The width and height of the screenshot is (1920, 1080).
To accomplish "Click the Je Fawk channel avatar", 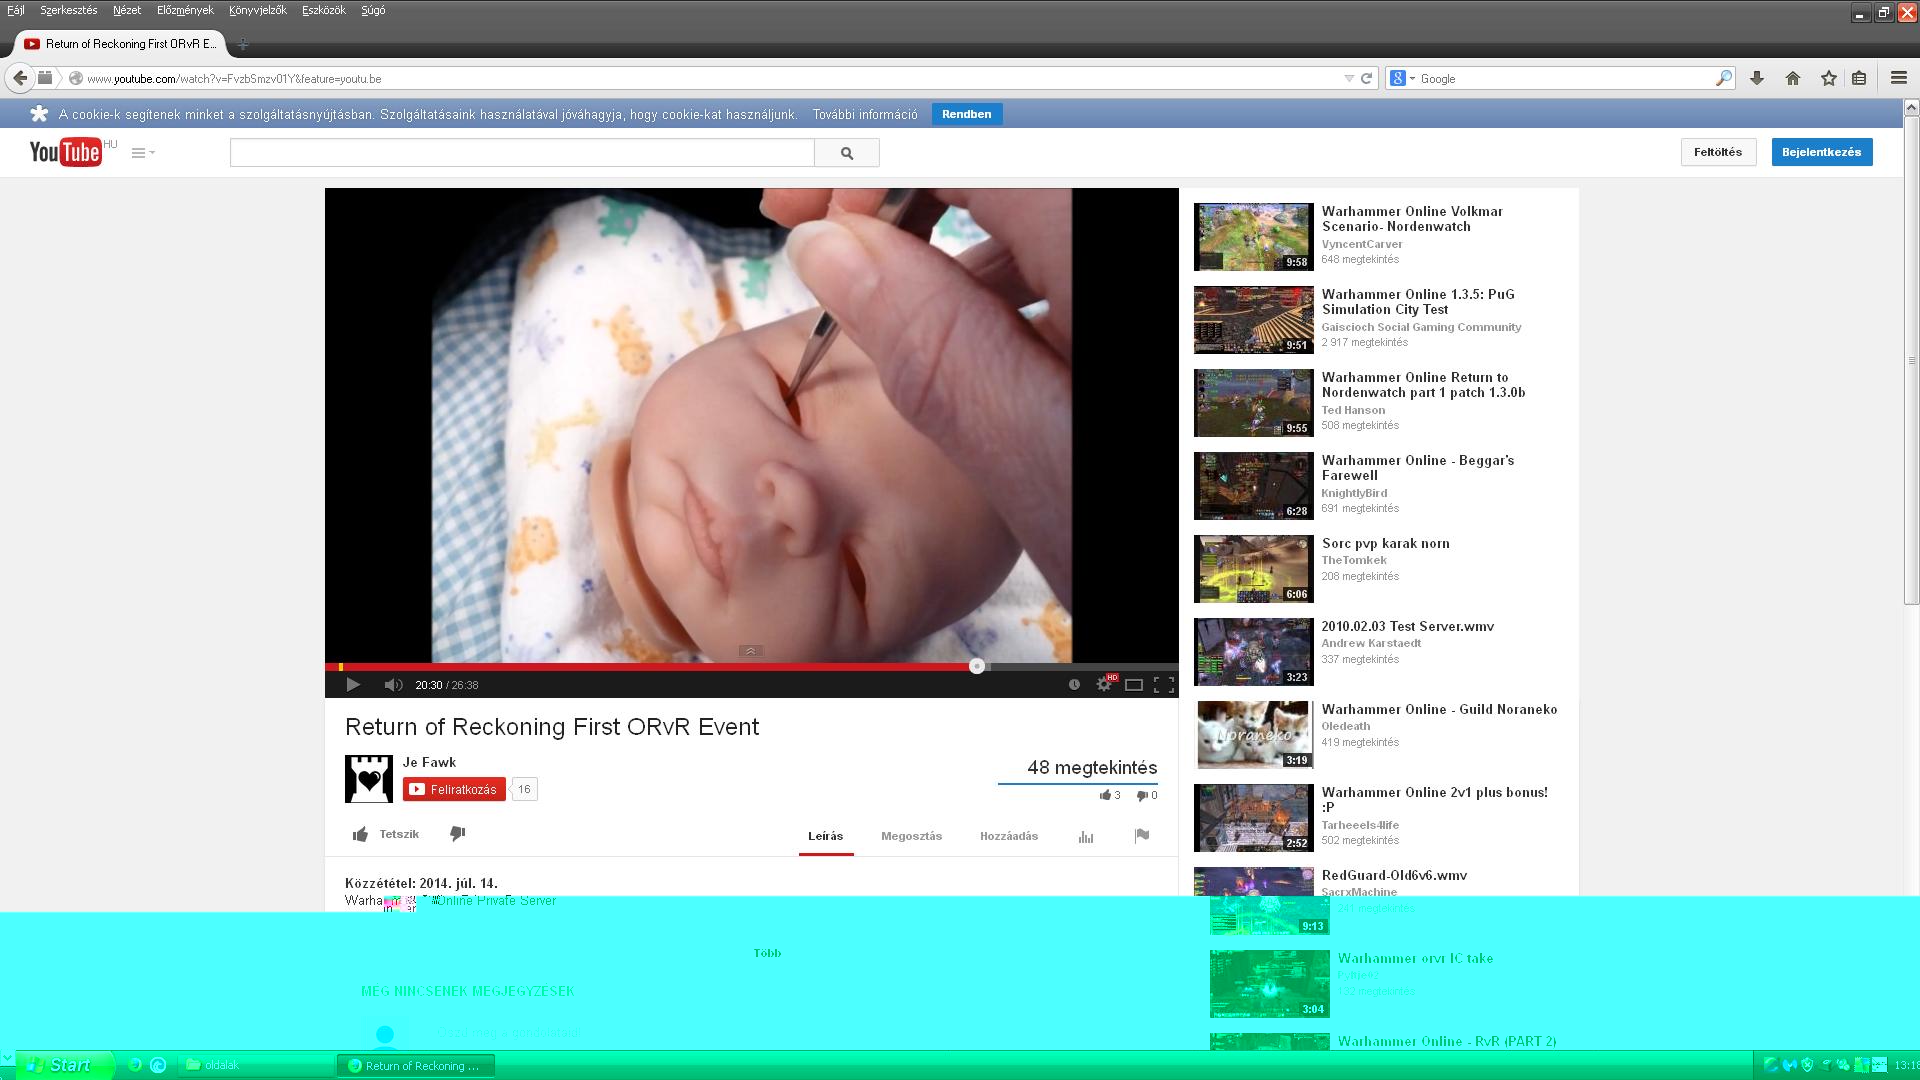I will [369, 779].
